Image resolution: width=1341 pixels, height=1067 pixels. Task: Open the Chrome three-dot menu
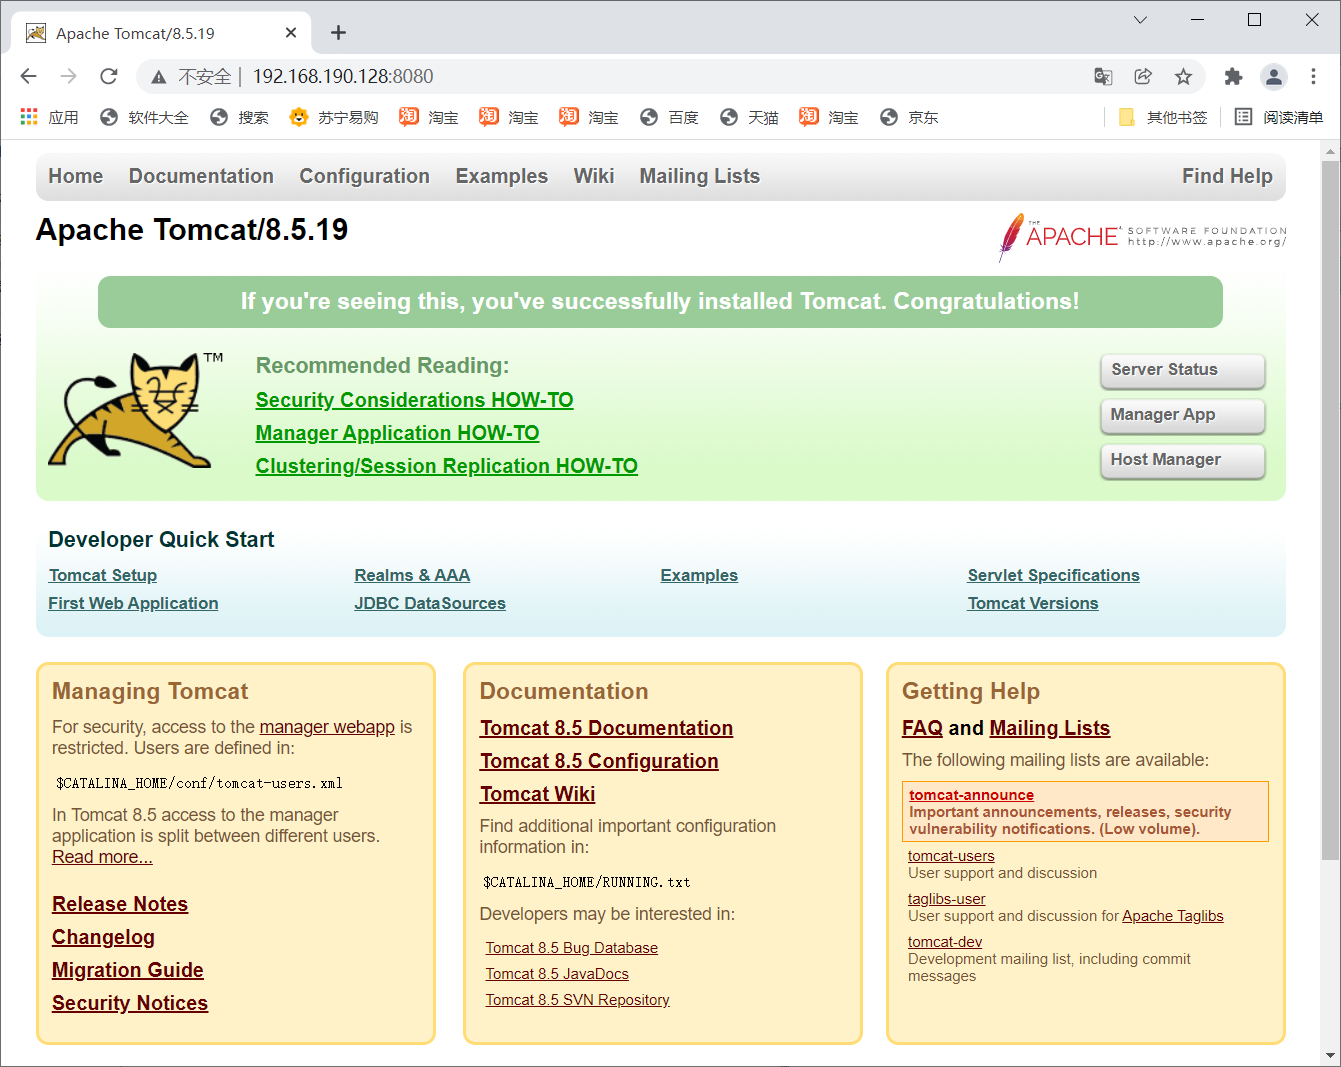(1313, 76)
